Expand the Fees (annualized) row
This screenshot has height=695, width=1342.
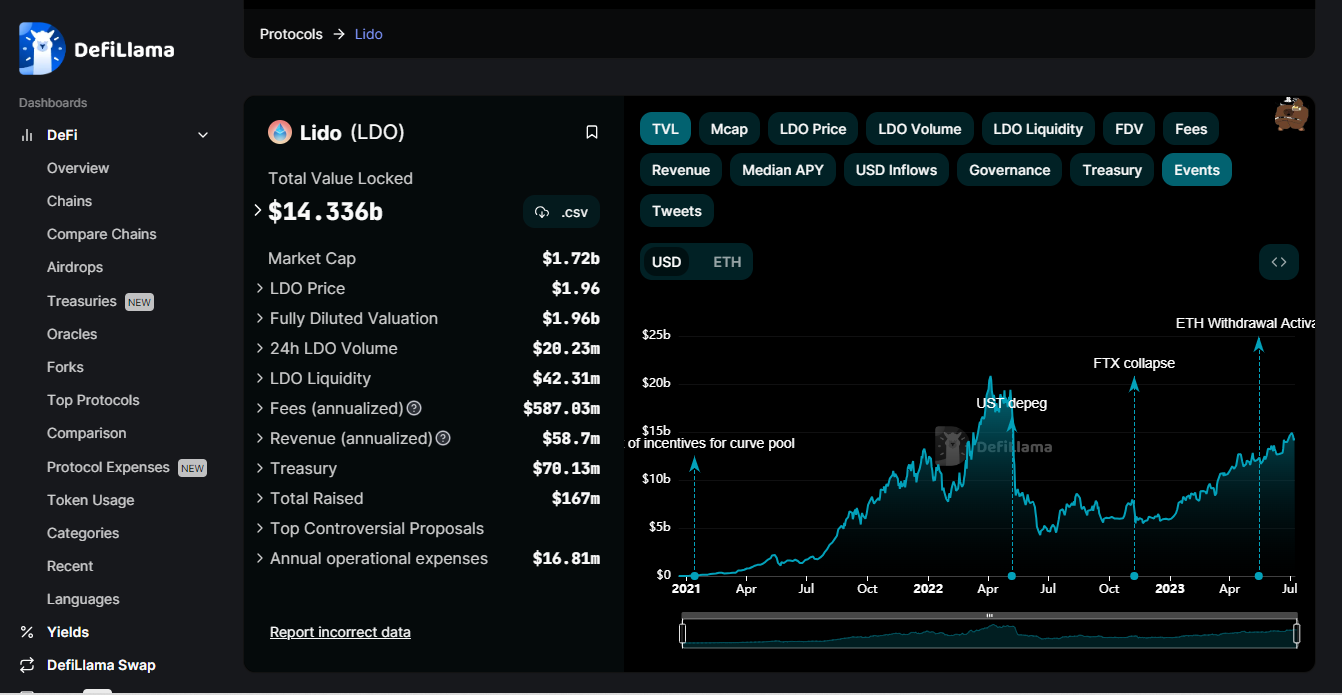coord(260,408)
